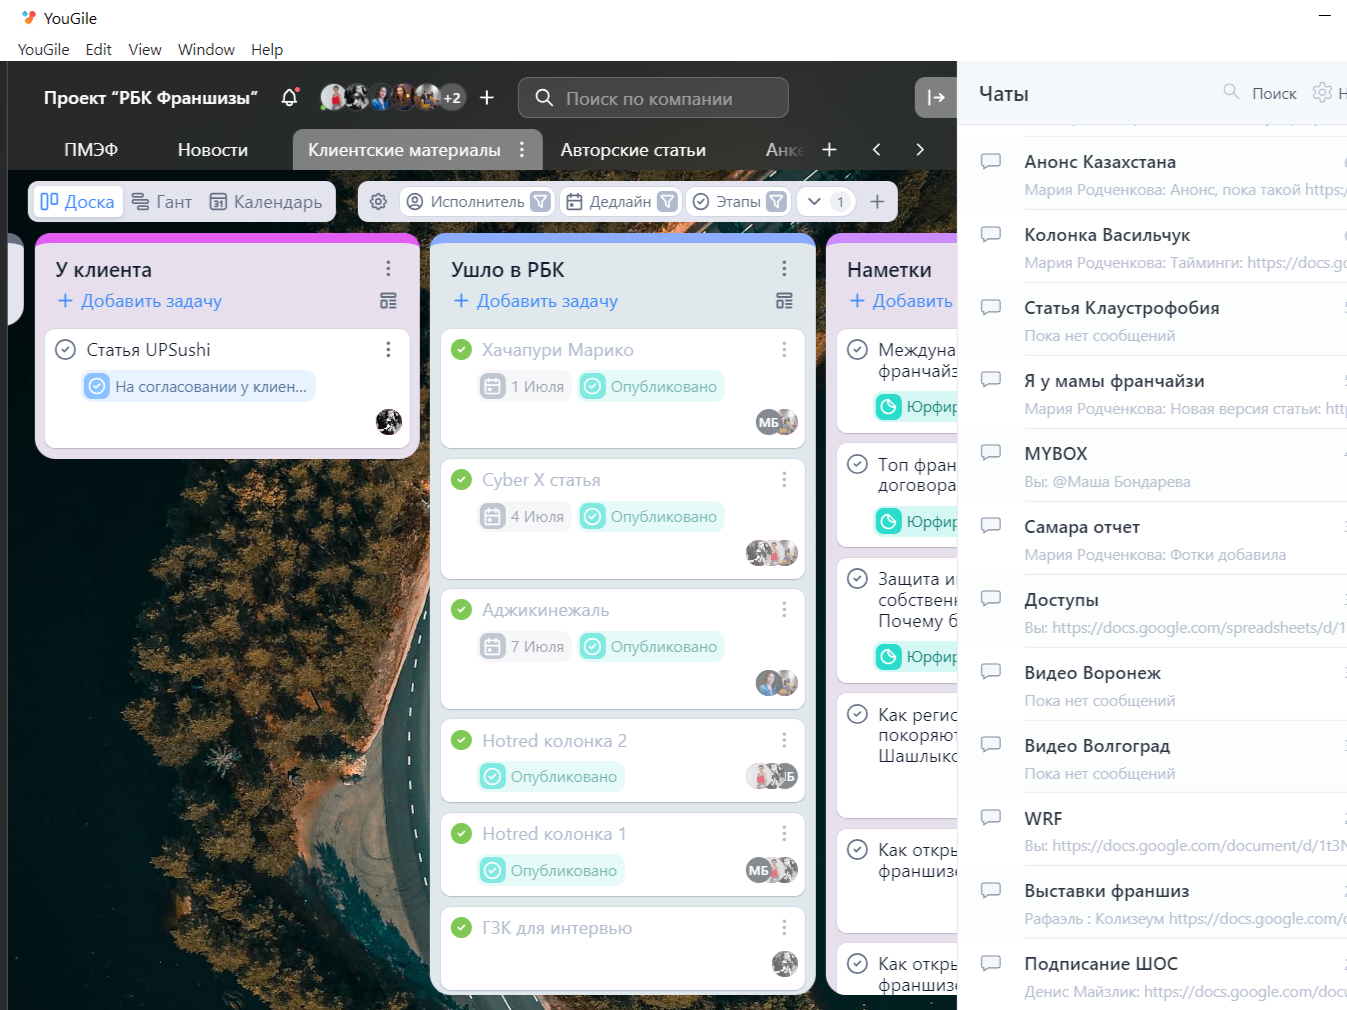The height and width of the screenshot is (1010, 1347).
Task: Toggle compact view in the Ушло в РБК column
Action: [784, 301]
